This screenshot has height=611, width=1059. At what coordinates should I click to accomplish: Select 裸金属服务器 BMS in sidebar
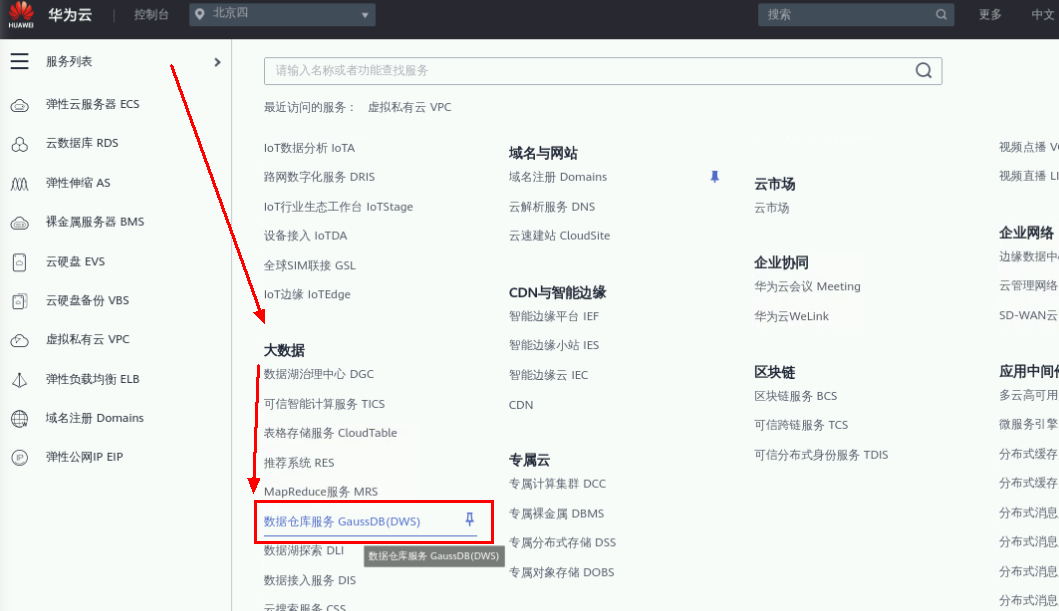click(95, 221)
